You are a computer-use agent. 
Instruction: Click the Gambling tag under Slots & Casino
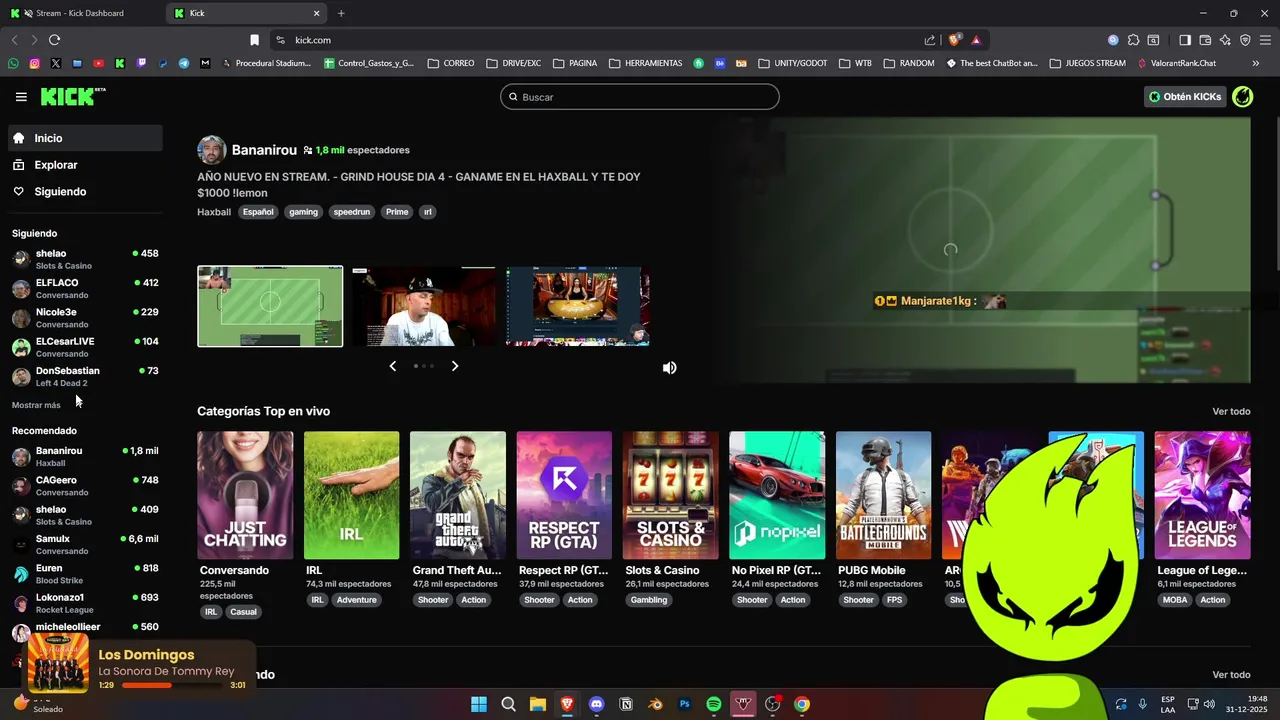tap(649, 600)
